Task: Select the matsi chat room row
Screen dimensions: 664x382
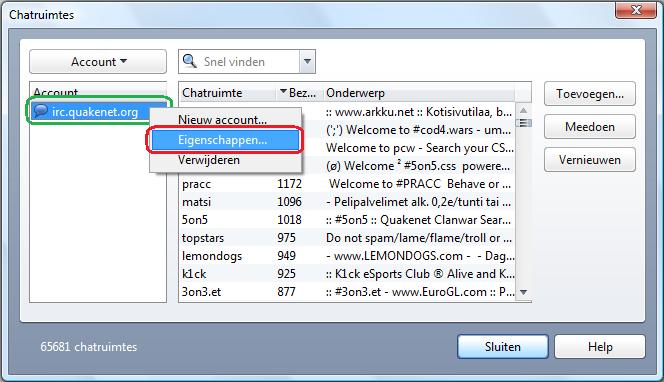Action: [x=347, y=202]
